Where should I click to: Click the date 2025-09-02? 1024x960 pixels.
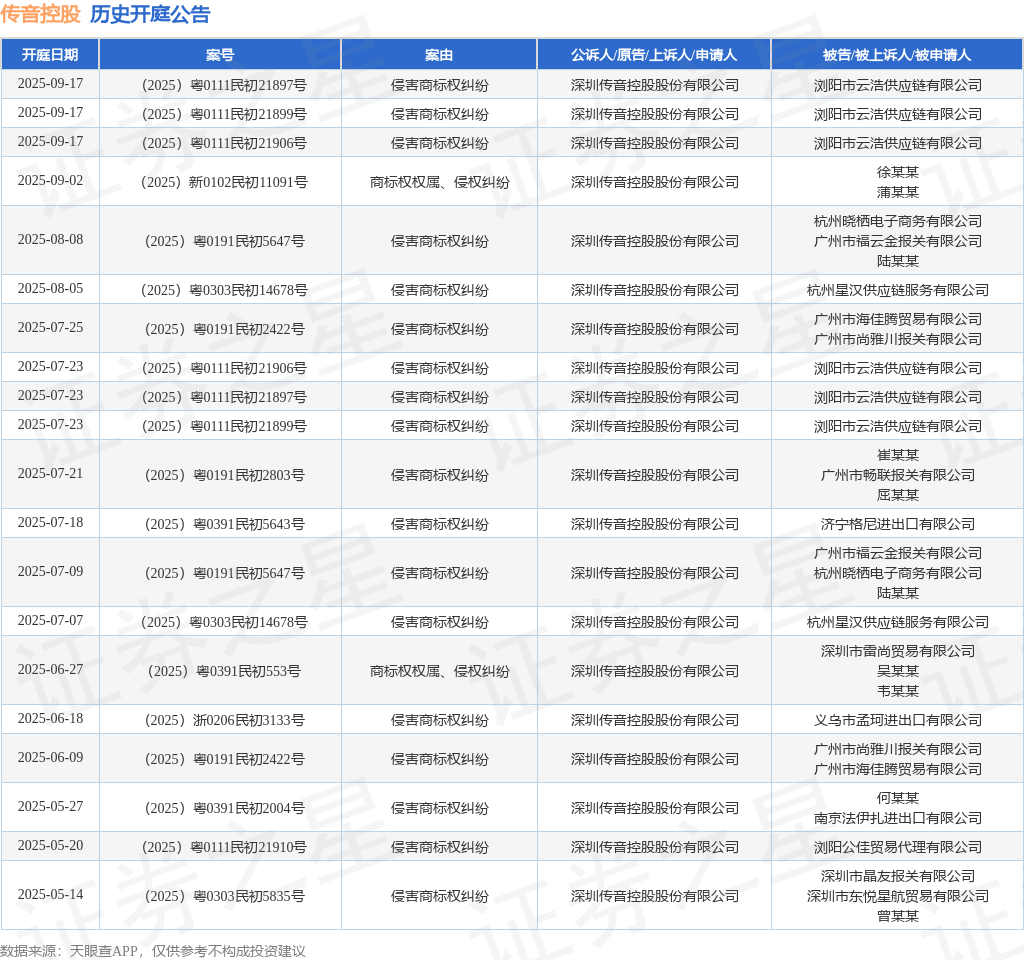click(50, 181)
